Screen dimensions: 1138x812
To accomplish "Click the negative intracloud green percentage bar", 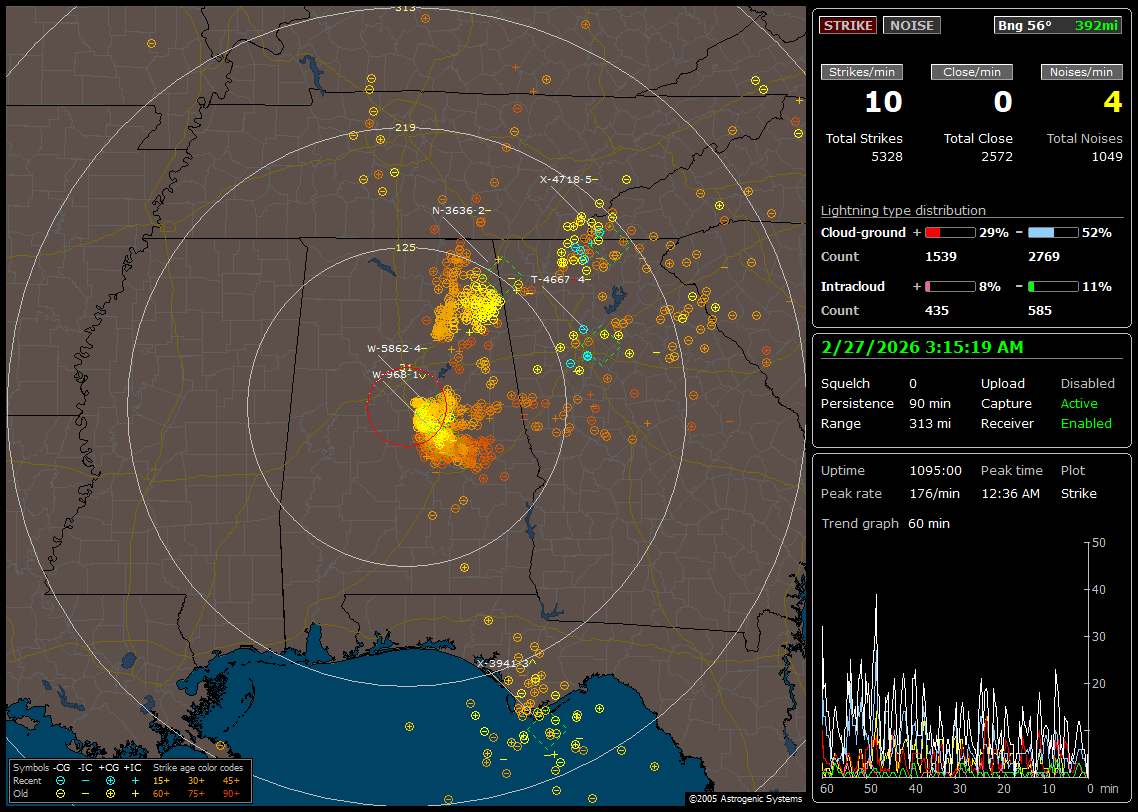I will (x=1052, y=287).
